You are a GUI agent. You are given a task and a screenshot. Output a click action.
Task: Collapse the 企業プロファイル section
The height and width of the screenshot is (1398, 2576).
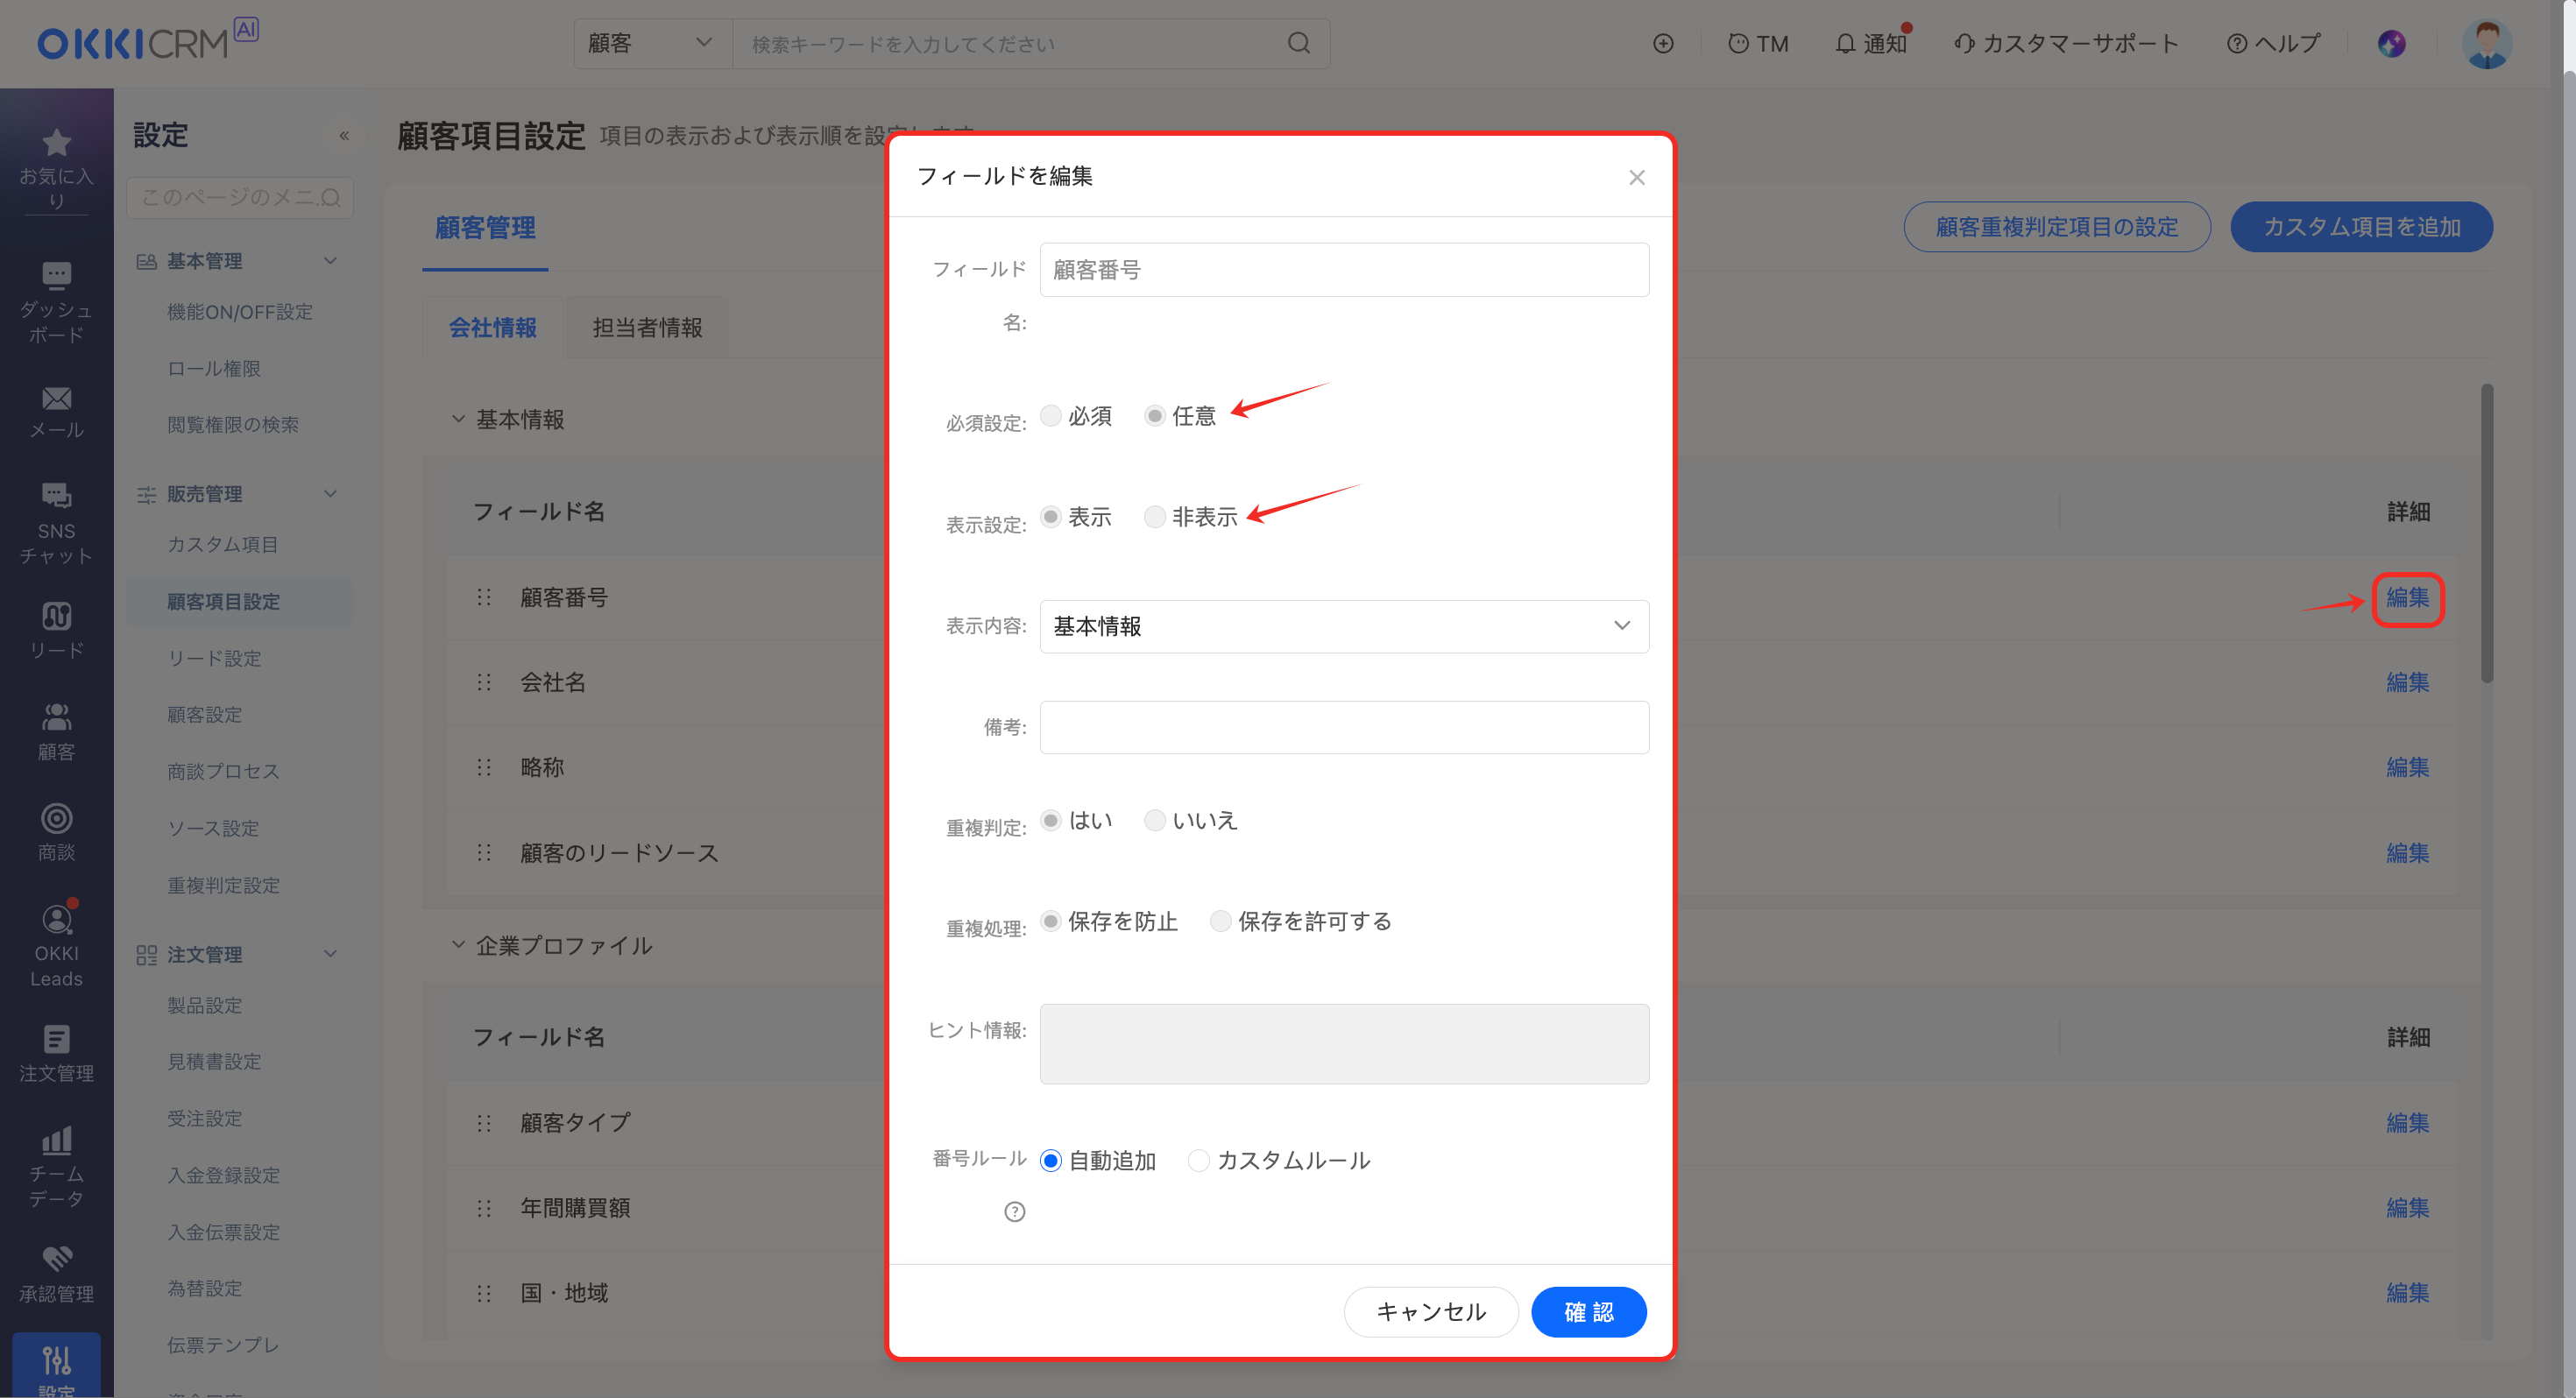[x=458, y=944]
